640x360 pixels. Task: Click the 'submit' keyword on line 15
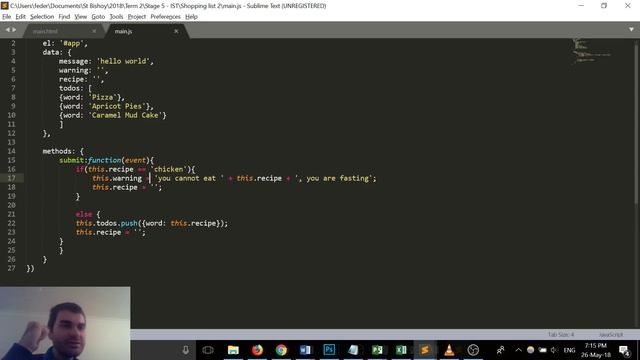[x=71, y=160]
